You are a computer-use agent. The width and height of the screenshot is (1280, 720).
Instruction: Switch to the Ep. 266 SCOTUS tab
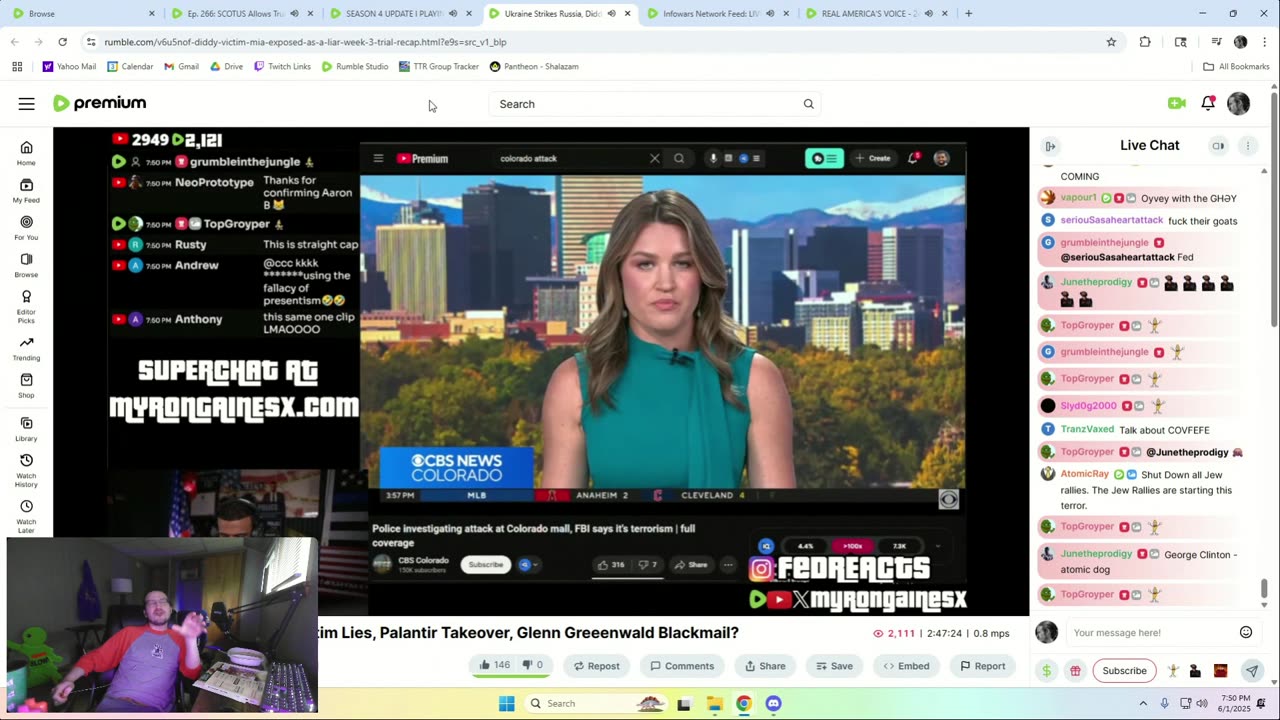coord(240,14)
